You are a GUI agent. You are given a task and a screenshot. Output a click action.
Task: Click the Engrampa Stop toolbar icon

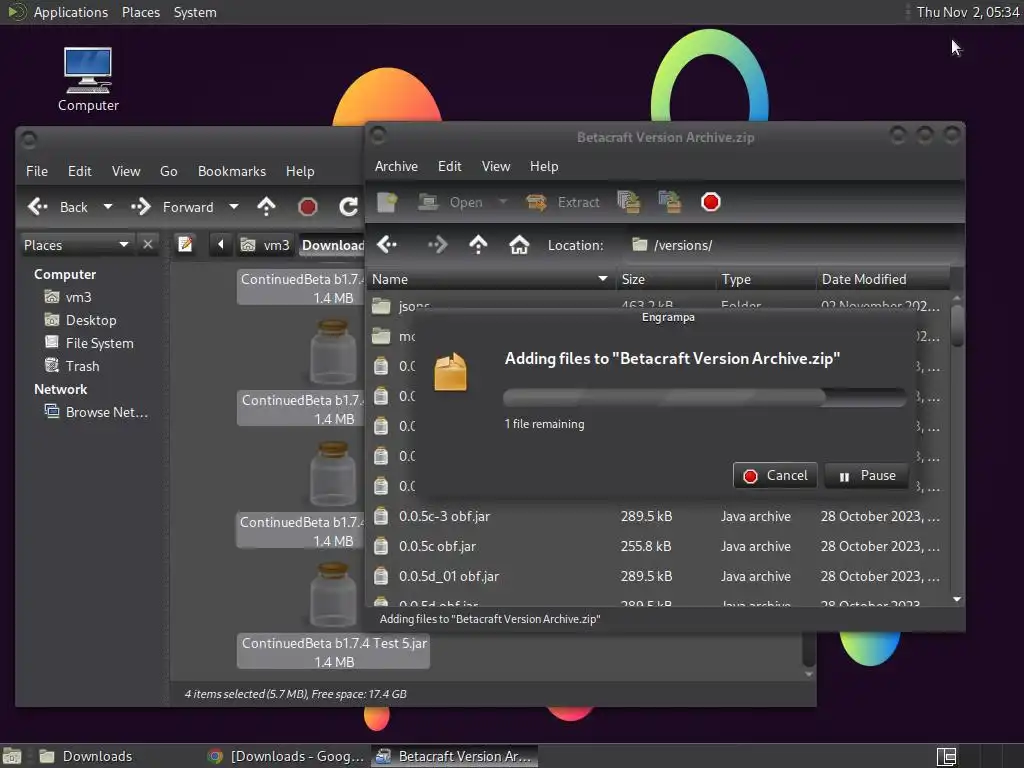pyautogui.click(x=711, y=202)
